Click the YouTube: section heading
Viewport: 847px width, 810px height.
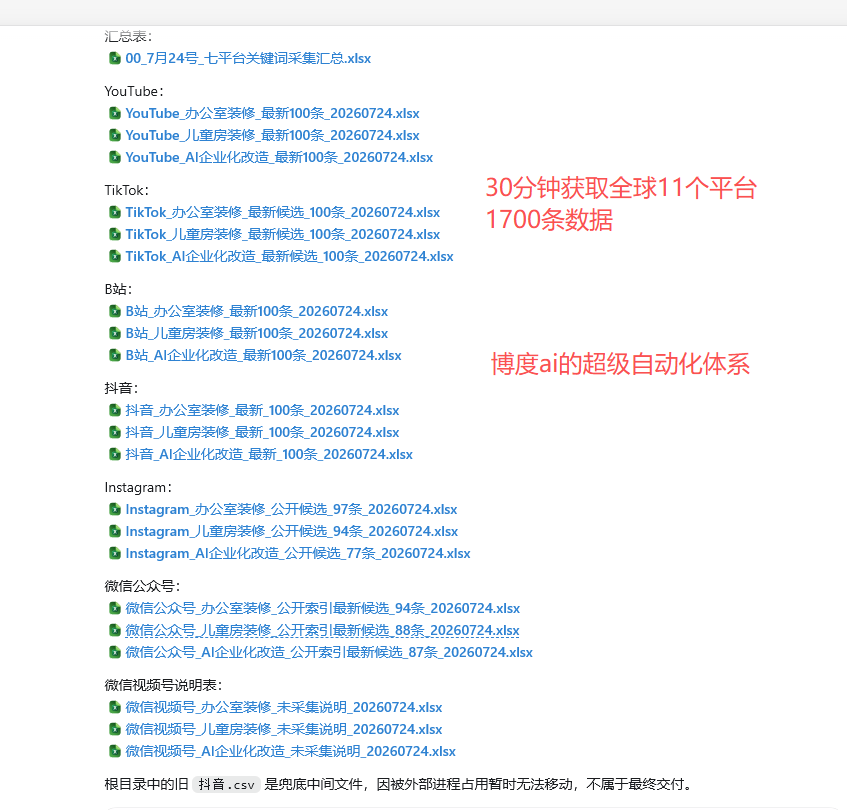point(134,91)
